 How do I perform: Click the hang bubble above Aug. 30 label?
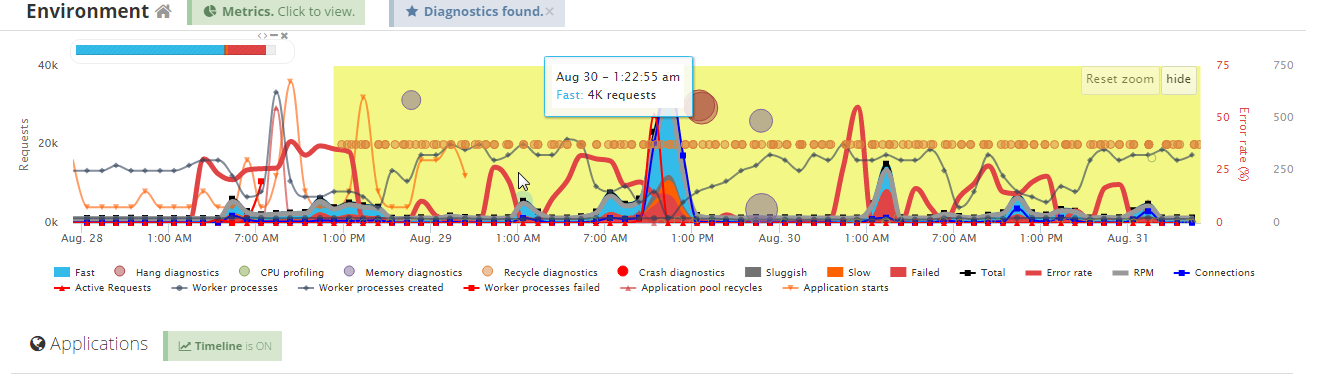point(761,122)
